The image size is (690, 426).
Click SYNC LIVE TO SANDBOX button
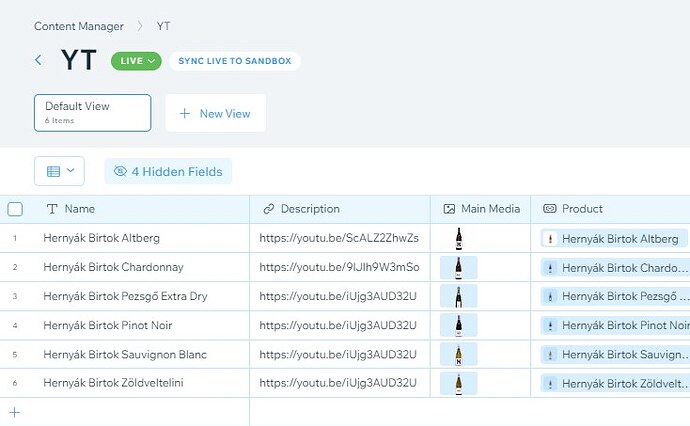coord(235,61)
